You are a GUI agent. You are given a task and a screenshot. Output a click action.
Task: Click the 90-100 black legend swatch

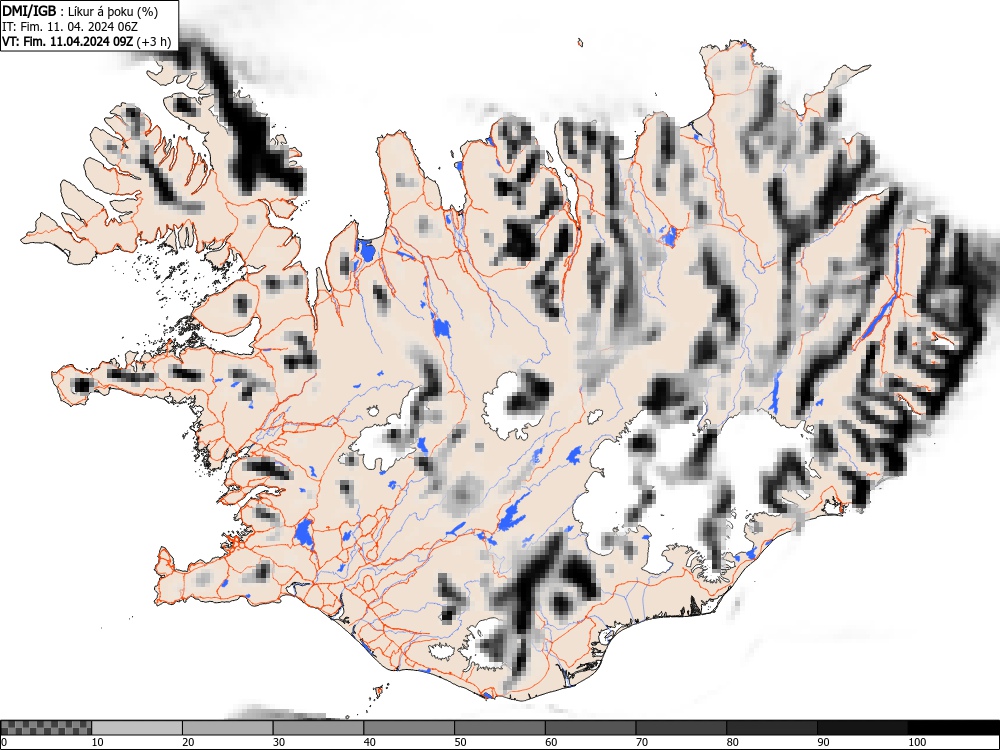(862, 728)
